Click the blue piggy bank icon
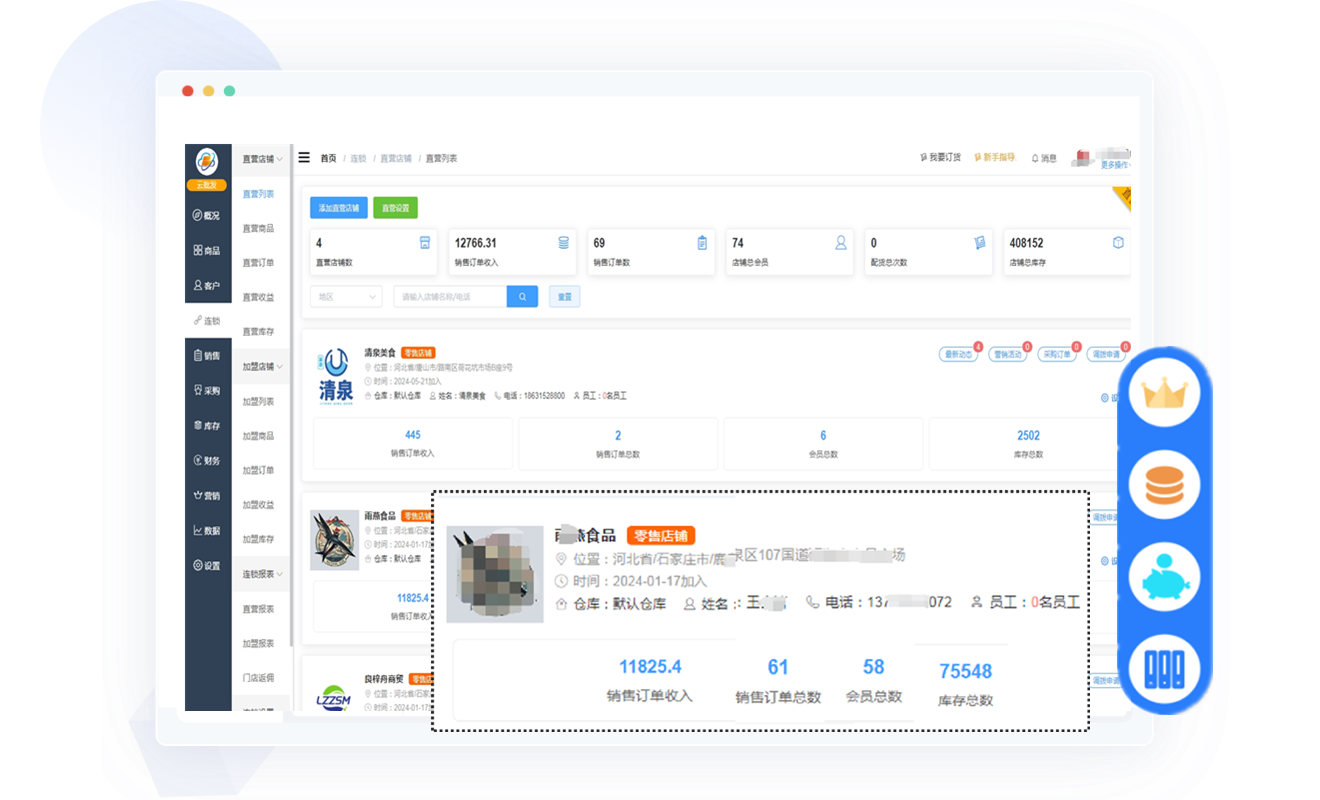 [x=1164, y=579]
